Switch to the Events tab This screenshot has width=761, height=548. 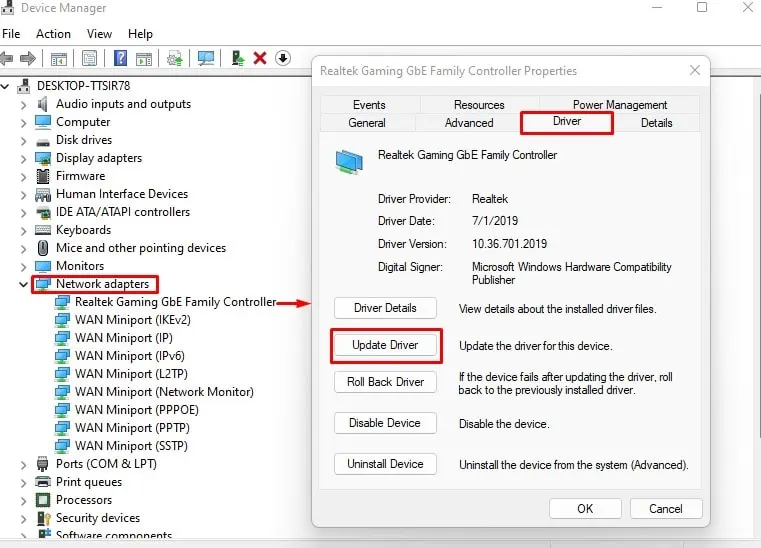click(x=369, y=105)
